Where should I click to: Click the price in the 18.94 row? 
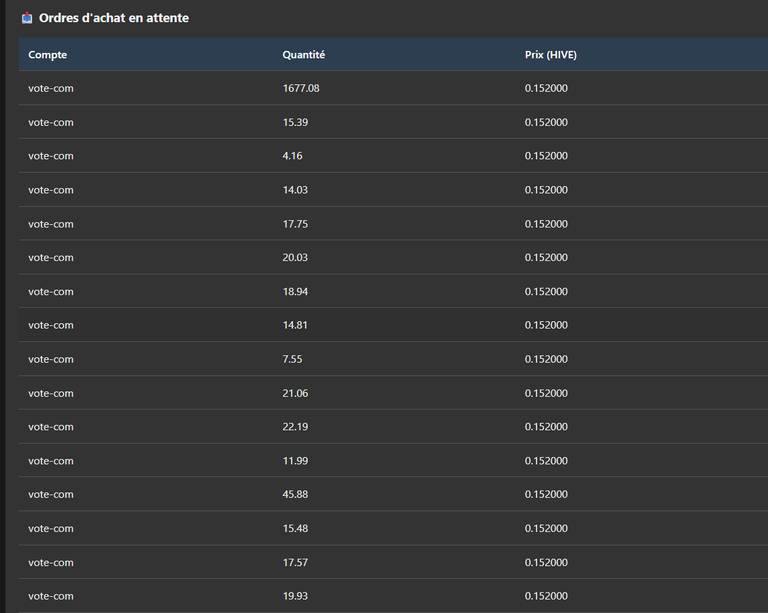[x=546, y=291]
